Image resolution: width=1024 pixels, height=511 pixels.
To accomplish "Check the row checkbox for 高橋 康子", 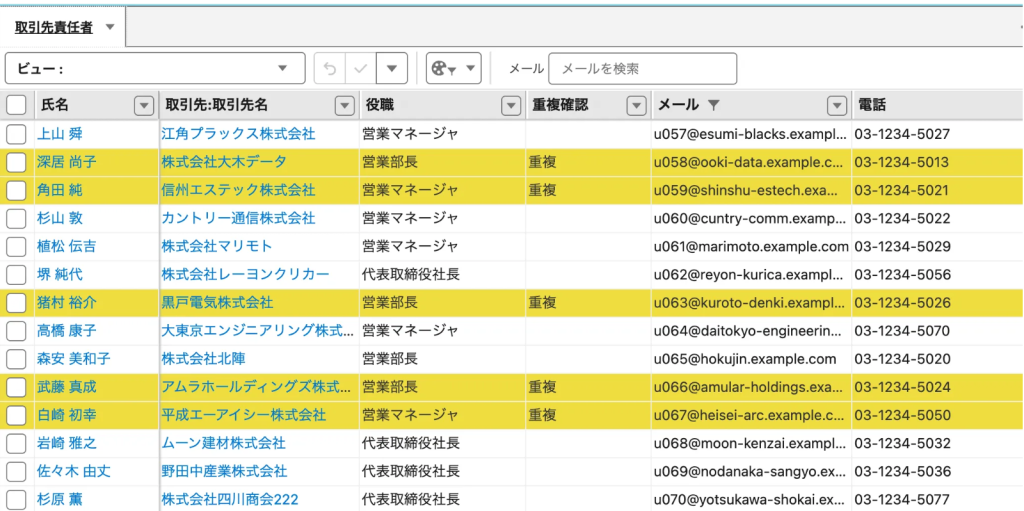I will pos(16,331).
